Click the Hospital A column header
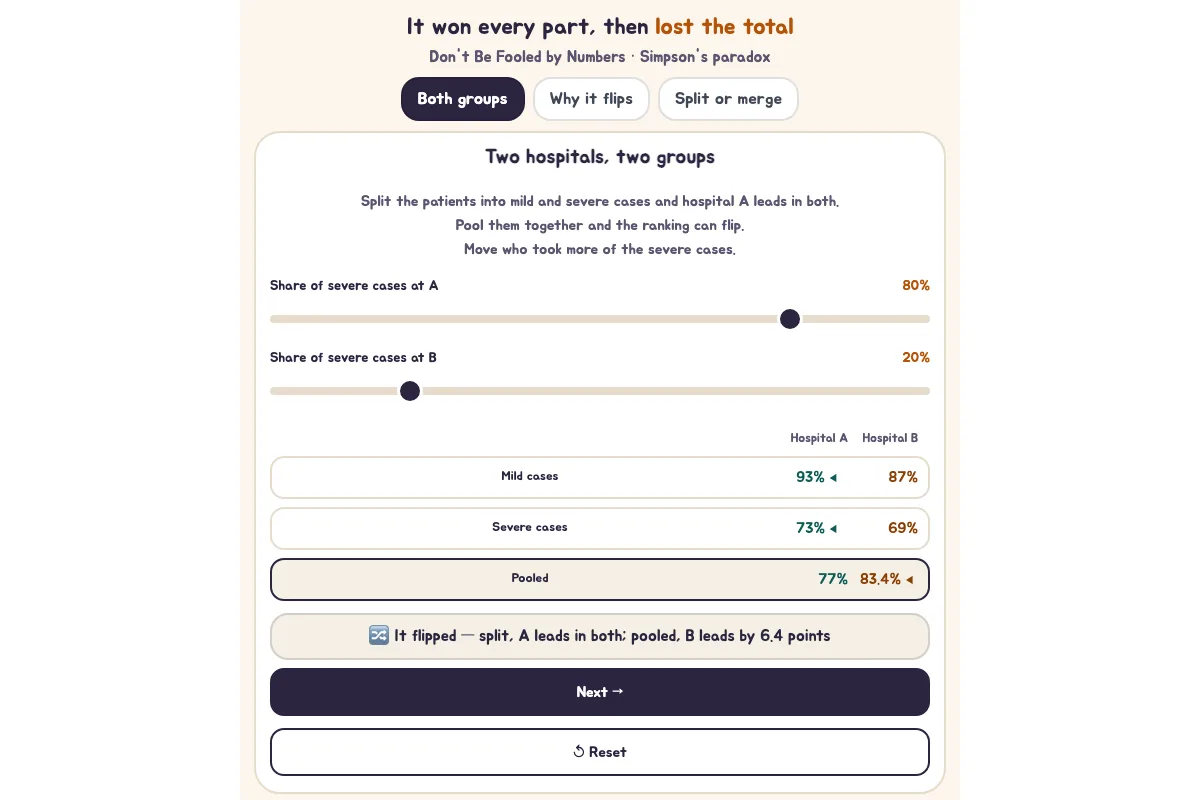Image resolution: width=1200 pixels, height=800 pixels. 819,438
